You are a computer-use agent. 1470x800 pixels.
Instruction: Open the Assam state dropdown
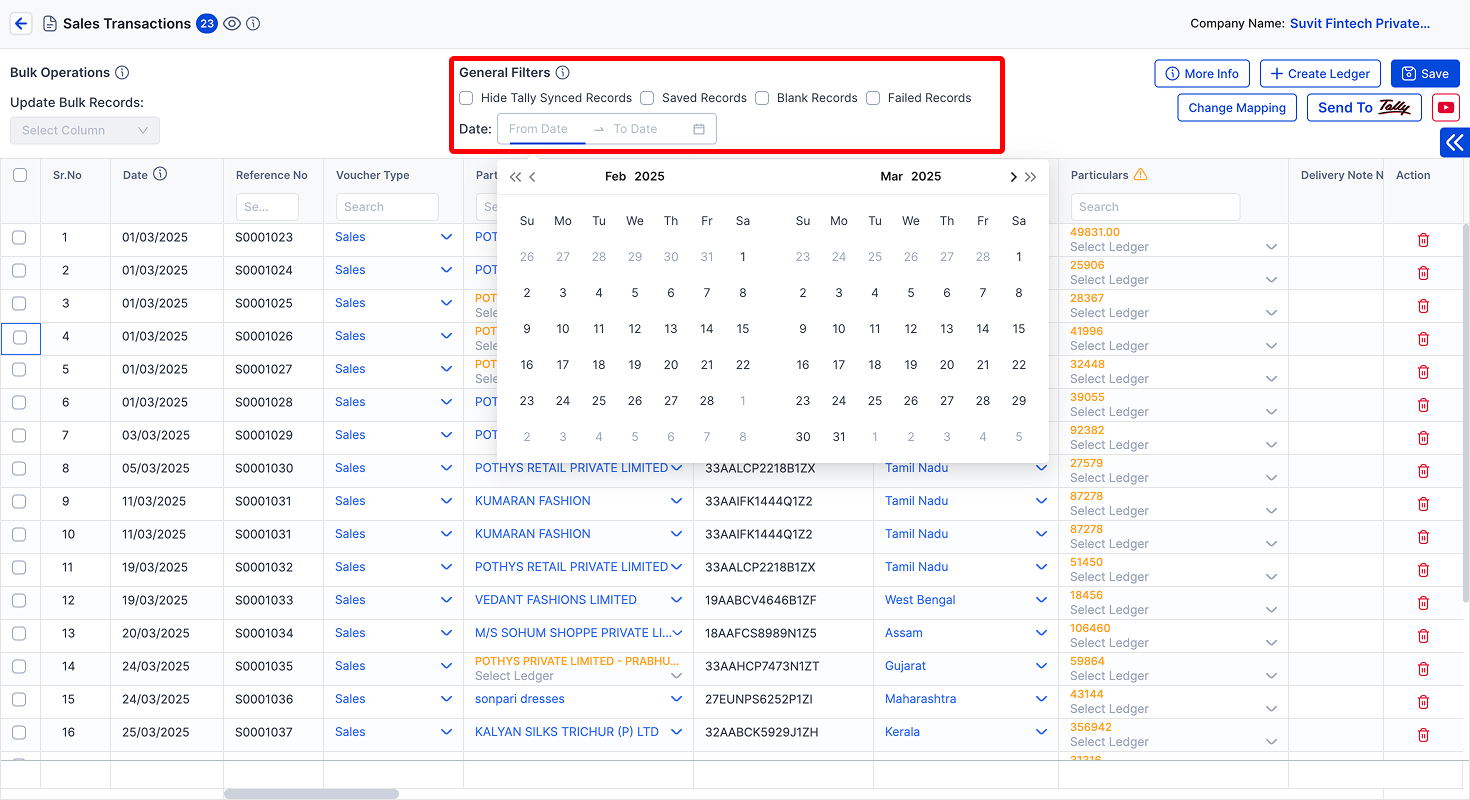click(x=1041, y=633)
